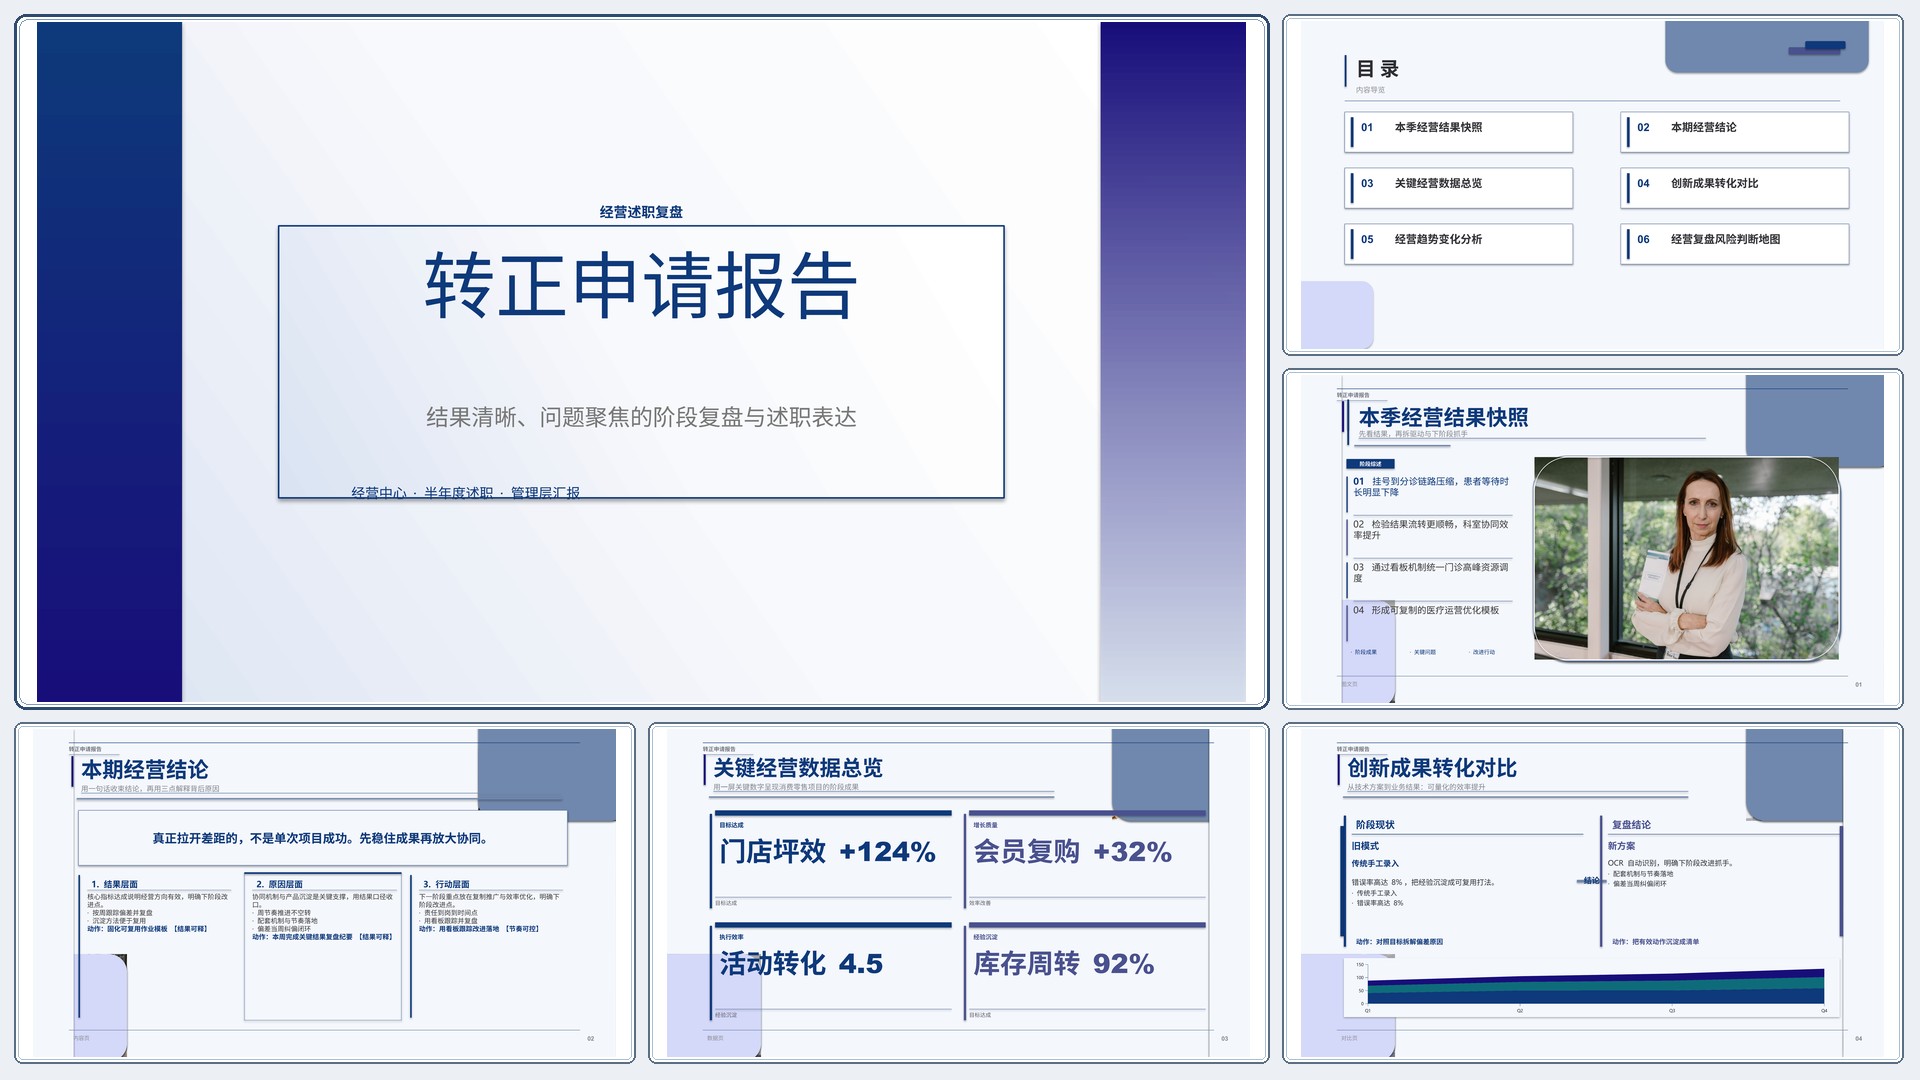Image resolution: width=1920 pixels, height=1080 pixels.
Task: Click the 2. 原因层面 column heading
Action: pyautogui.click(x=279, y=884)
